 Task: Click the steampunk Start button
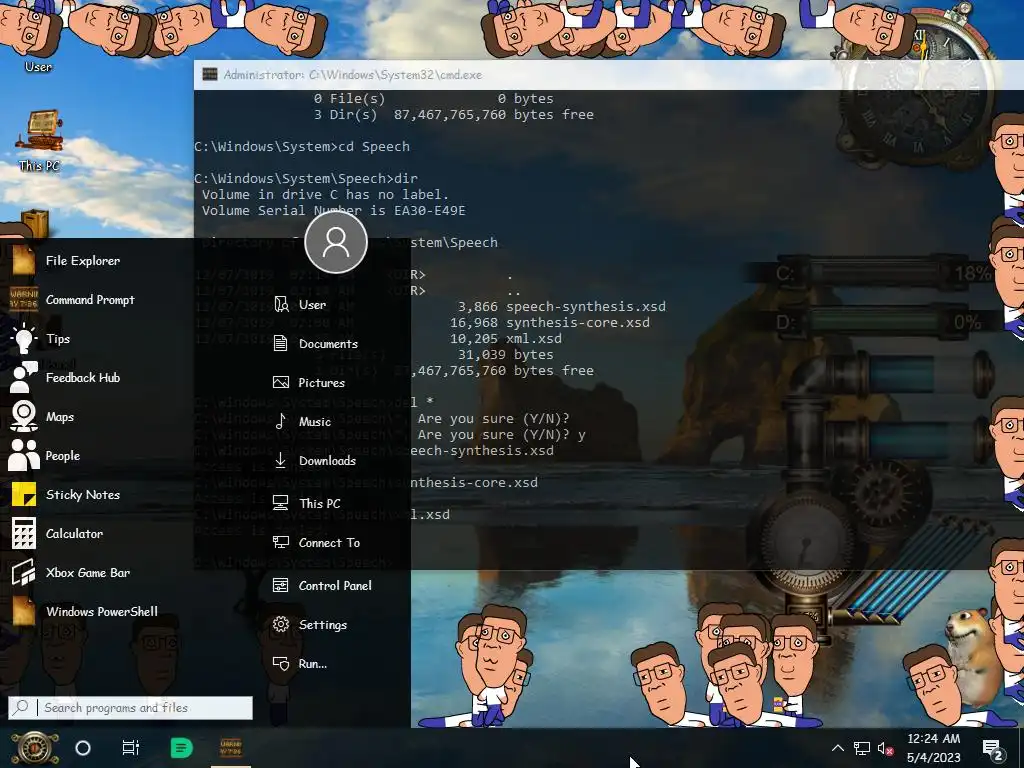[x=34, y=748]
